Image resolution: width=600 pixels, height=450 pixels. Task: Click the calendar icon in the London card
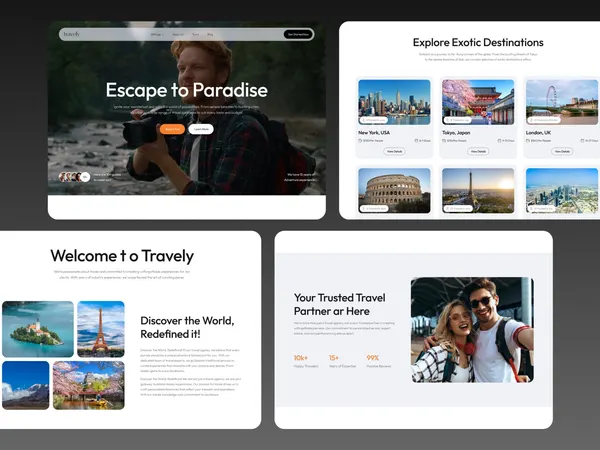[x=582, y=141]
